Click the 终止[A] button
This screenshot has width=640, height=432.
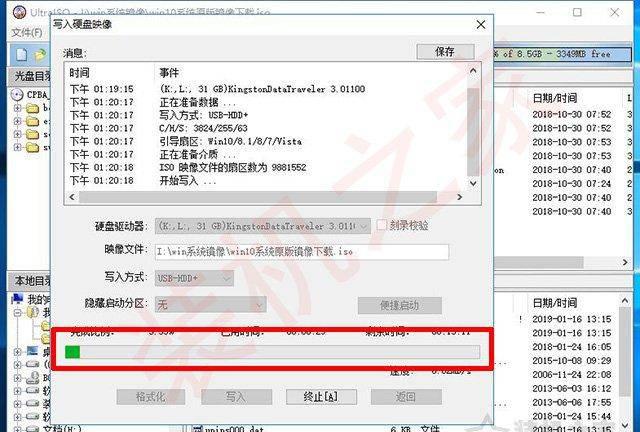click(321, 396)
